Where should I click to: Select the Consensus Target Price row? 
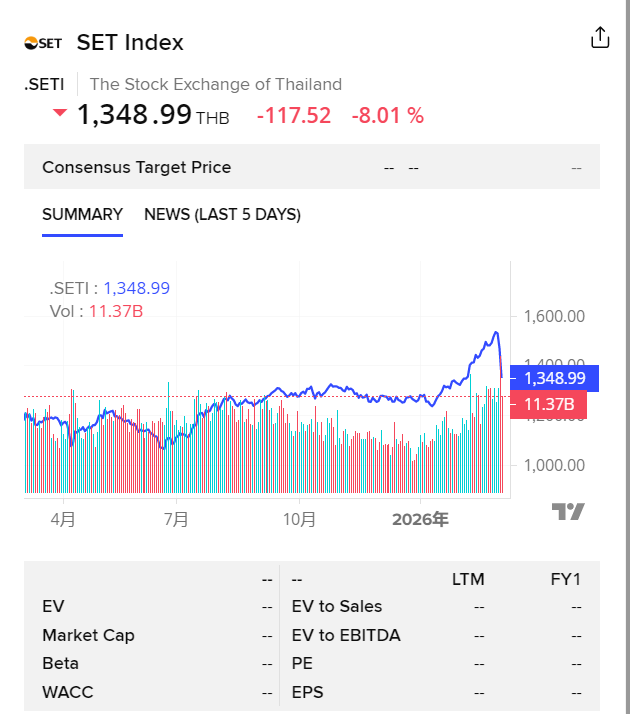[x=136, y=167]
